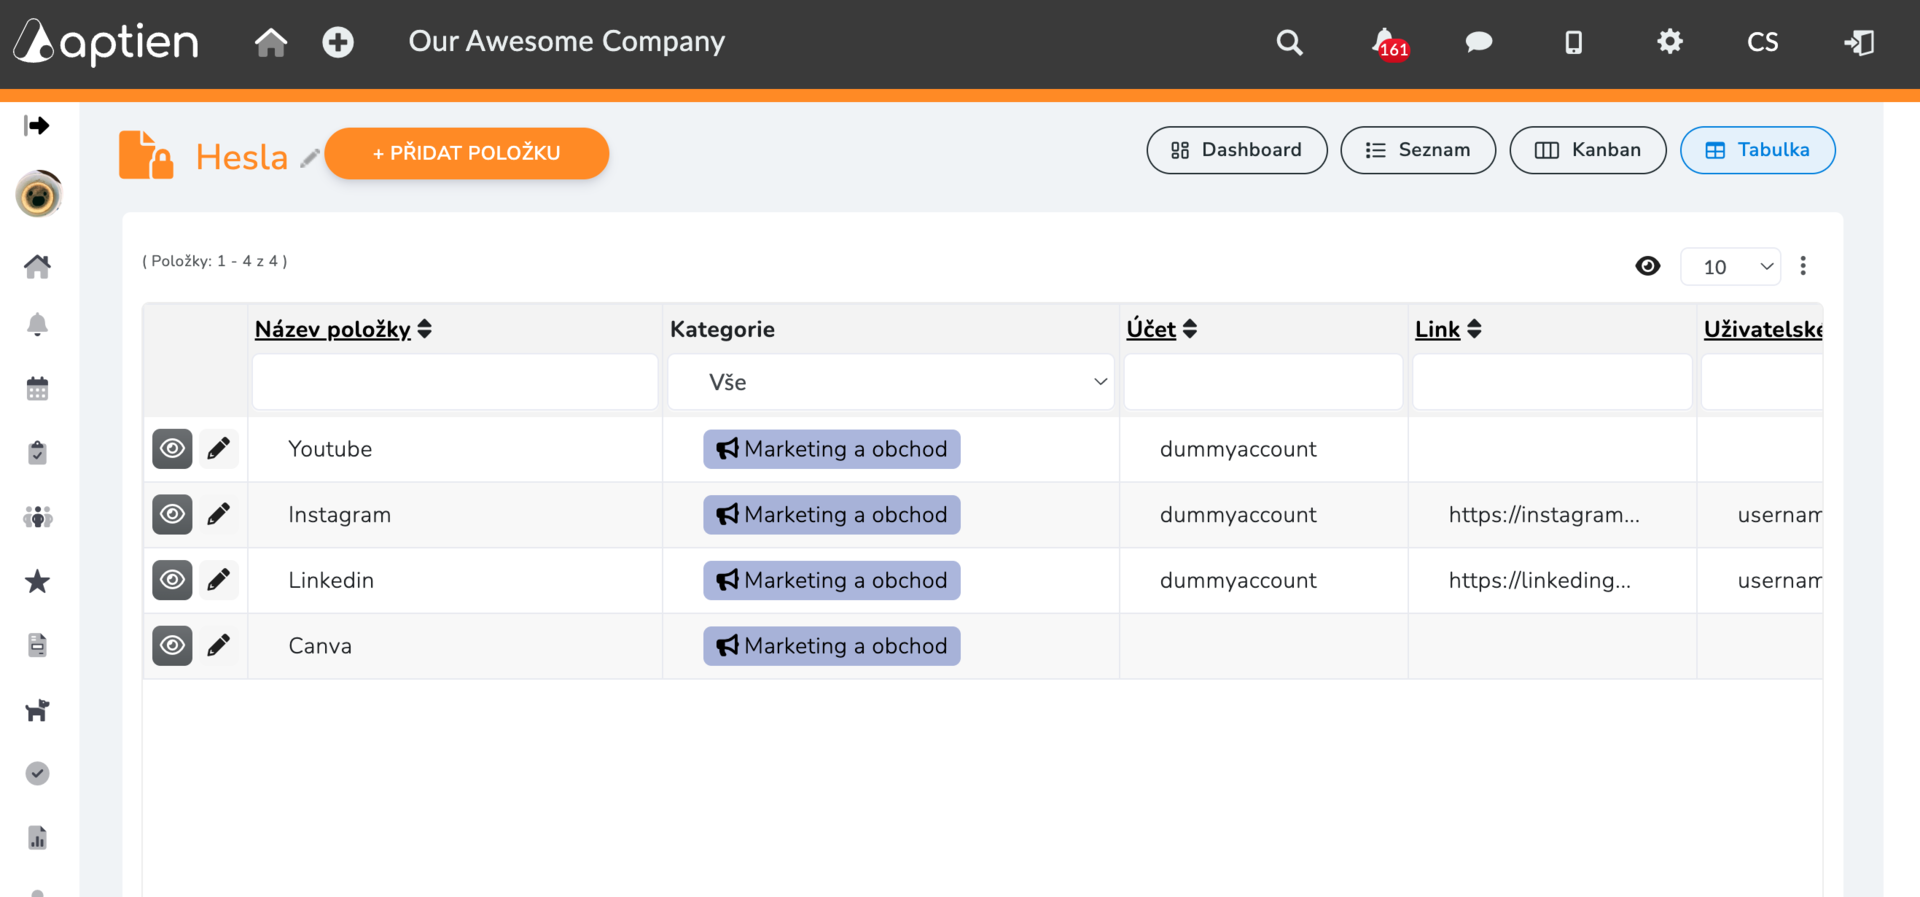Click PŘIDAT POLOŽKU button
This screenshot has height=897, width=1920.
467,153
